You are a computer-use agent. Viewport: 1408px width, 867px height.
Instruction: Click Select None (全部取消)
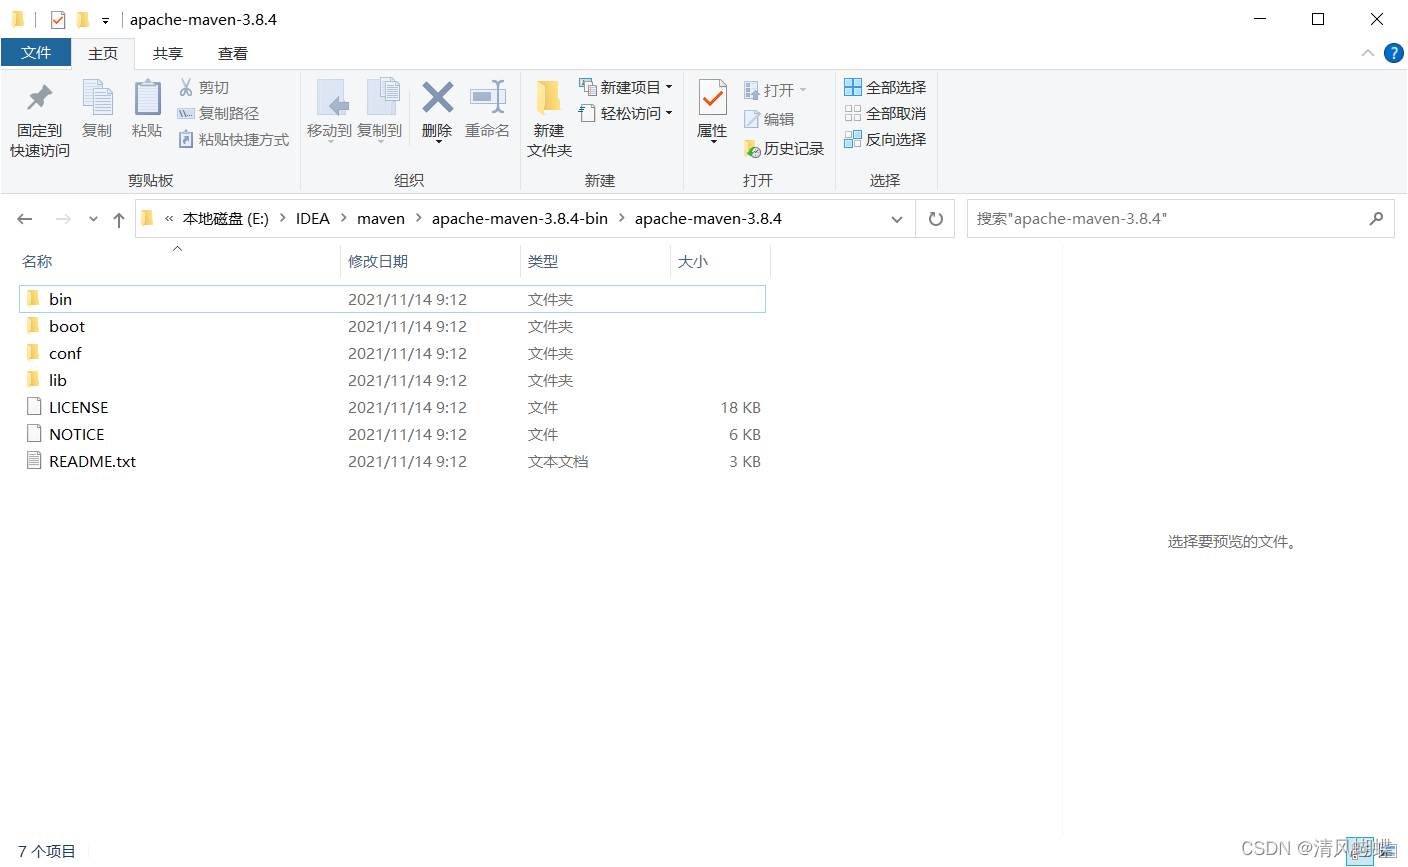click(x=885, y=113)
